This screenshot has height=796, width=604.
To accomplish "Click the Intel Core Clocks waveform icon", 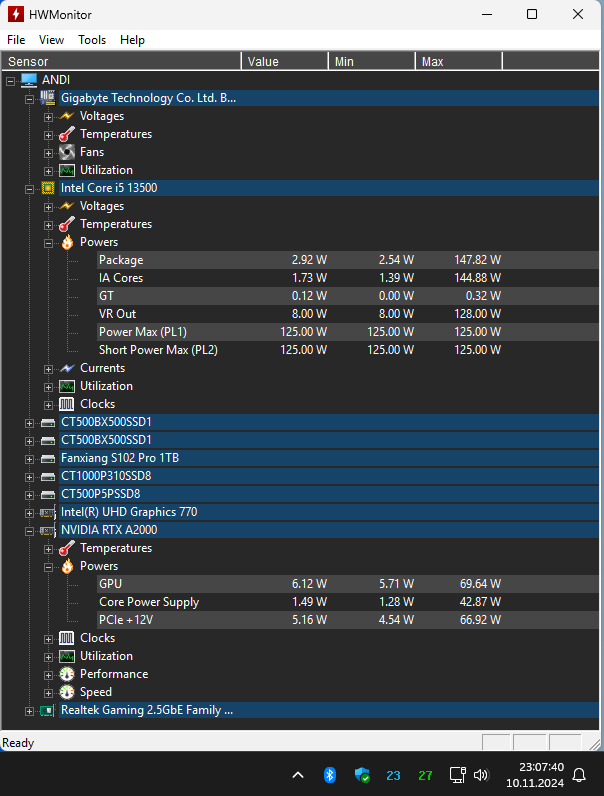I will point(66,404).
